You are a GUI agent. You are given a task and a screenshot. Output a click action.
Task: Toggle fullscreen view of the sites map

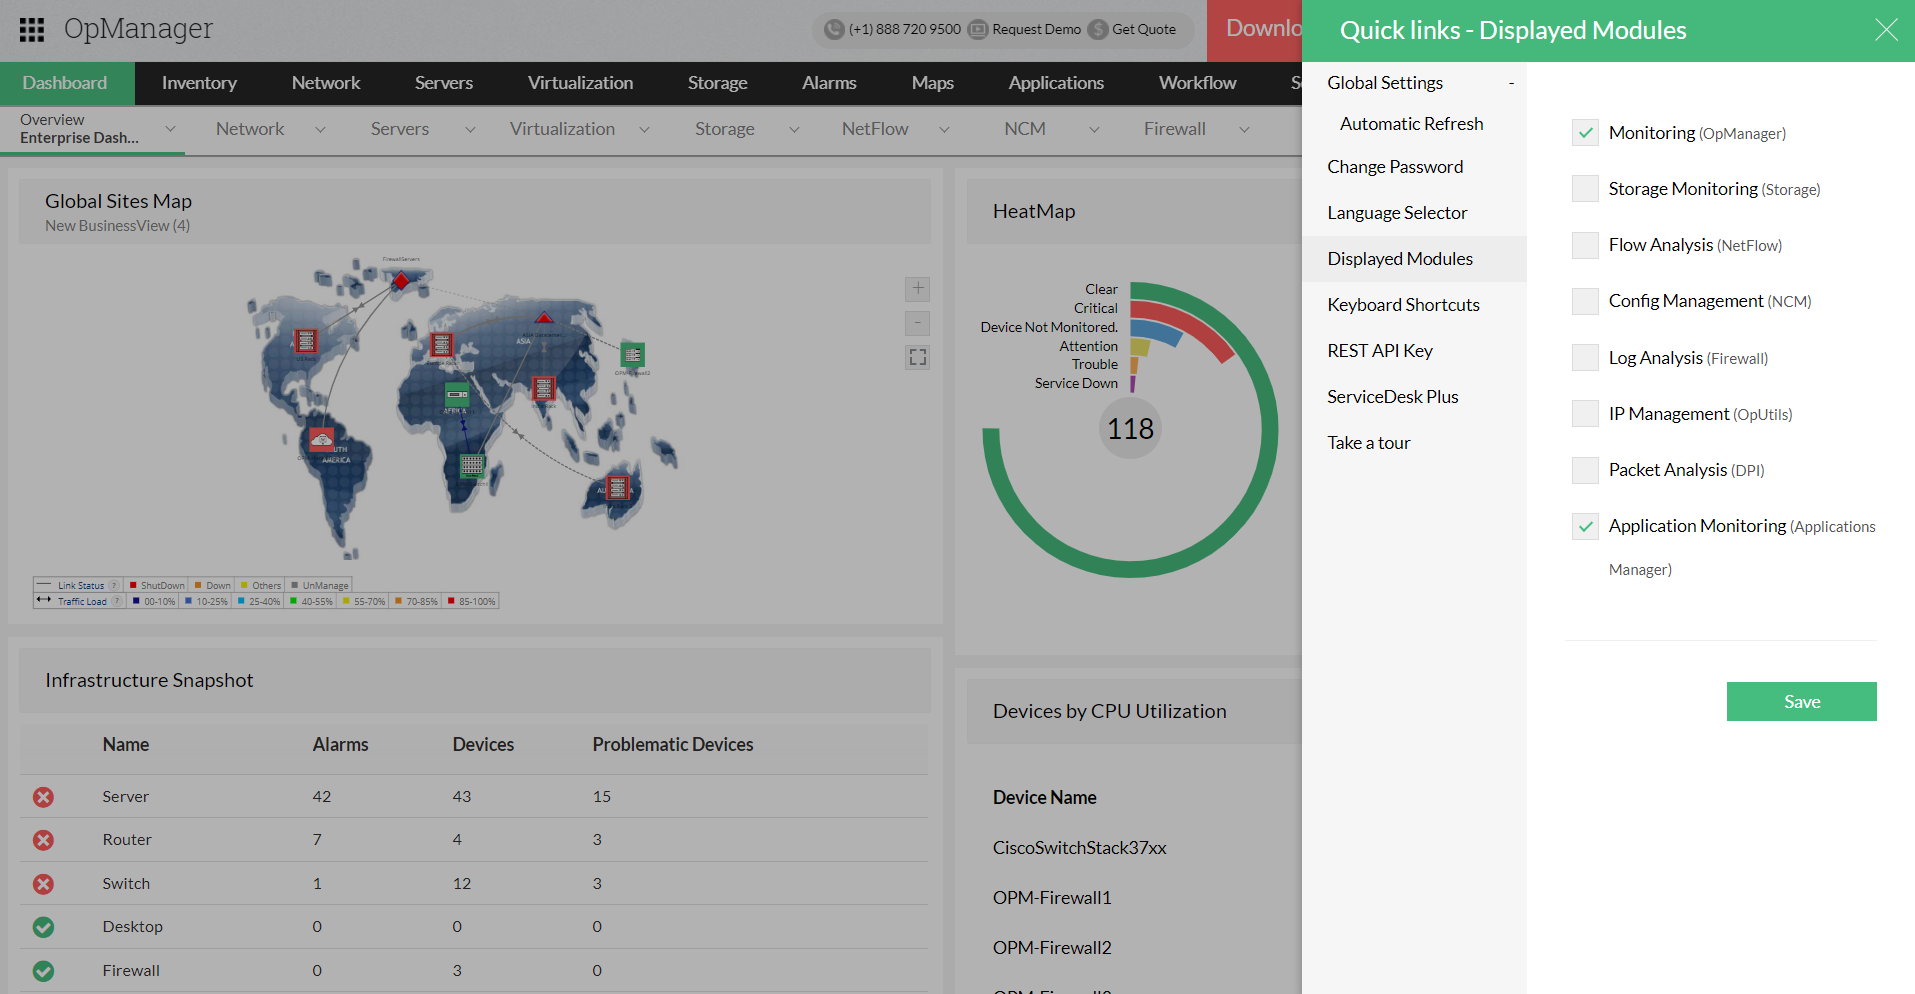pos(917,357)
